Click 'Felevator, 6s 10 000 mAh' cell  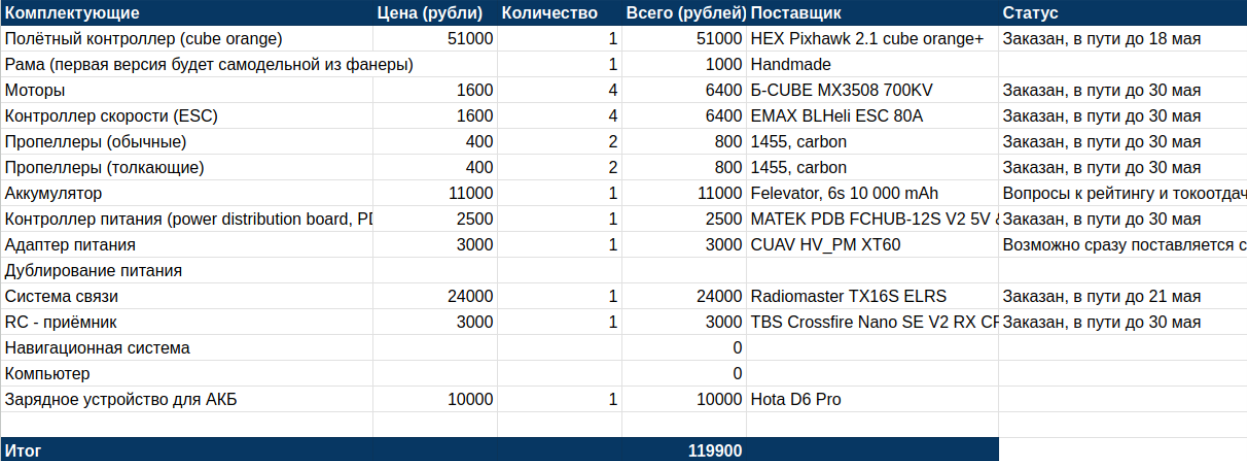(872, 193)
